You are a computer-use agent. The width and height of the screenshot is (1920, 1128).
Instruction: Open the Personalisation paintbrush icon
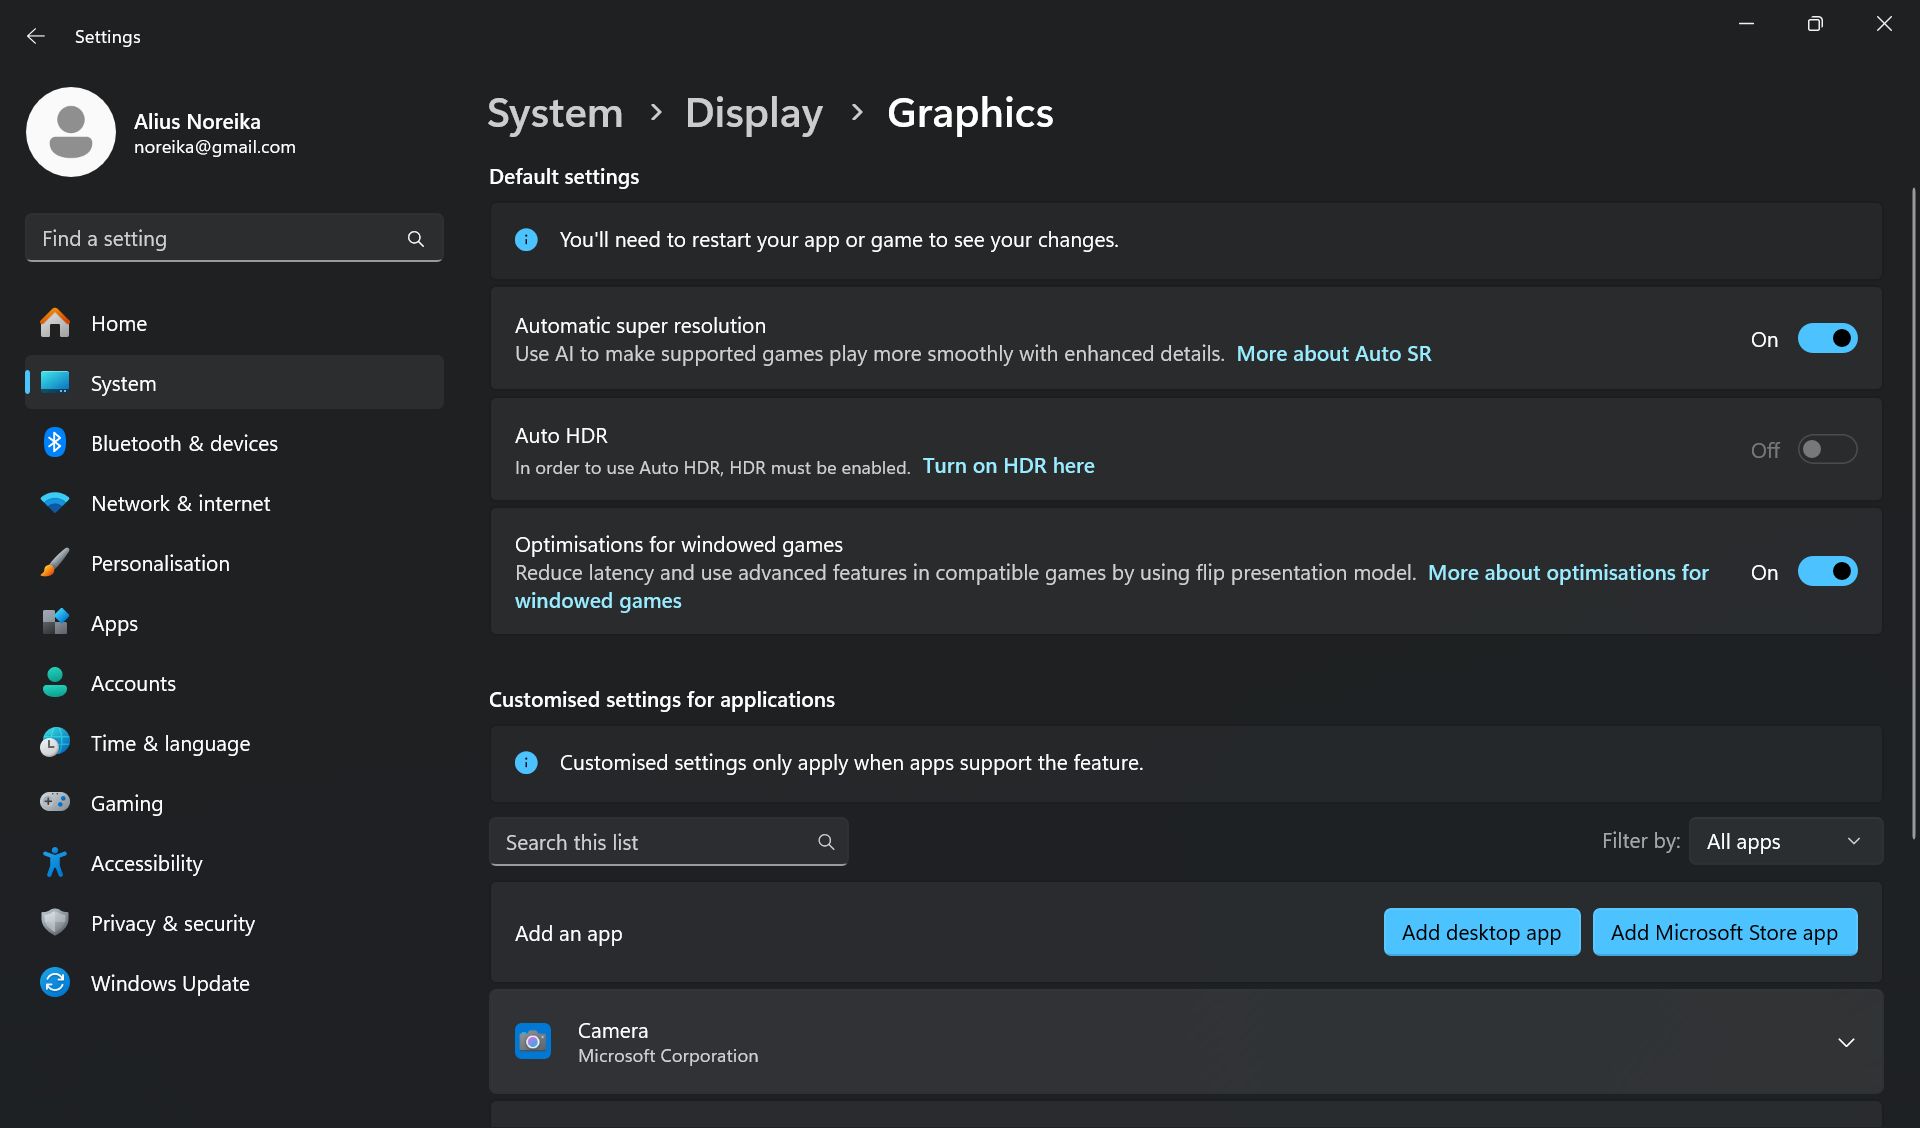55,563
